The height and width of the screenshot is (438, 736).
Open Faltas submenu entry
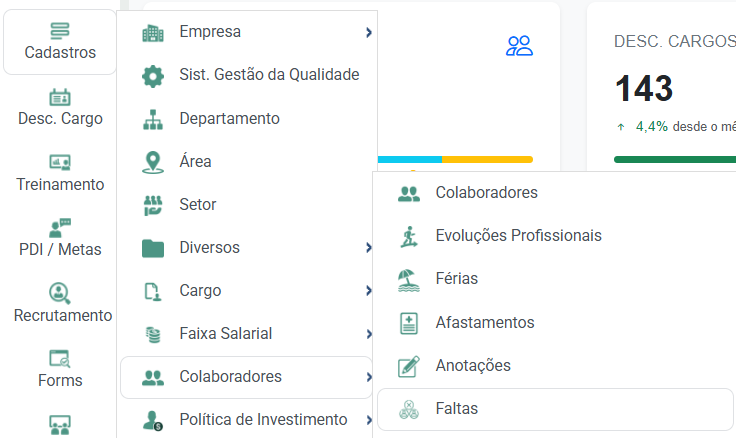click(555, 409)
